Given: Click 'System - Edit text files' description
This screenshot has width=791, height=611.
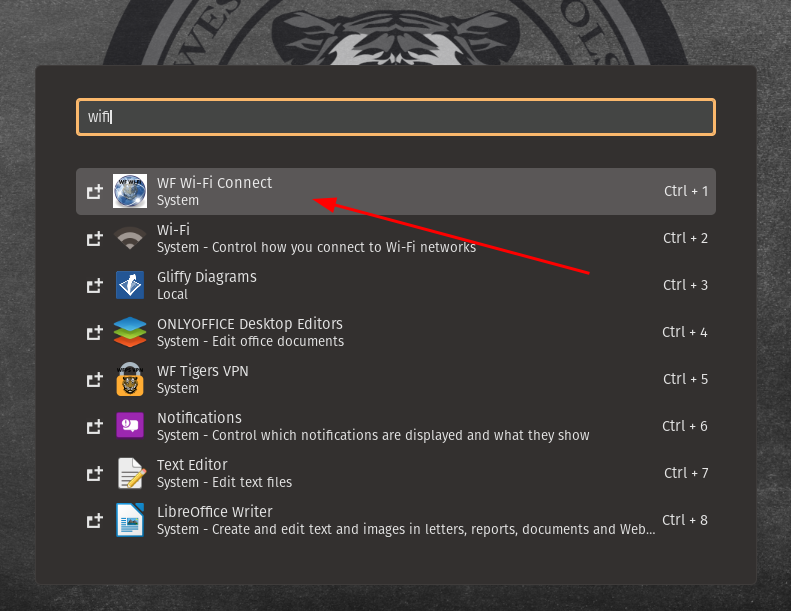Looking at the screenshot, I should click(x=224, y=482).
